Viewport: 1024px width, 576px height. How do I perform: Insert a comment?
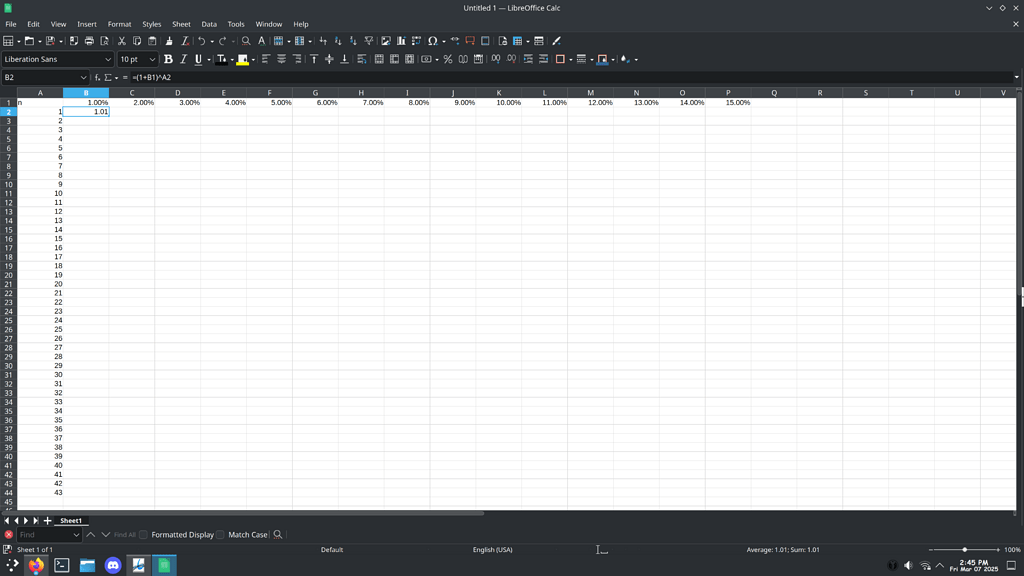point(468,41)
